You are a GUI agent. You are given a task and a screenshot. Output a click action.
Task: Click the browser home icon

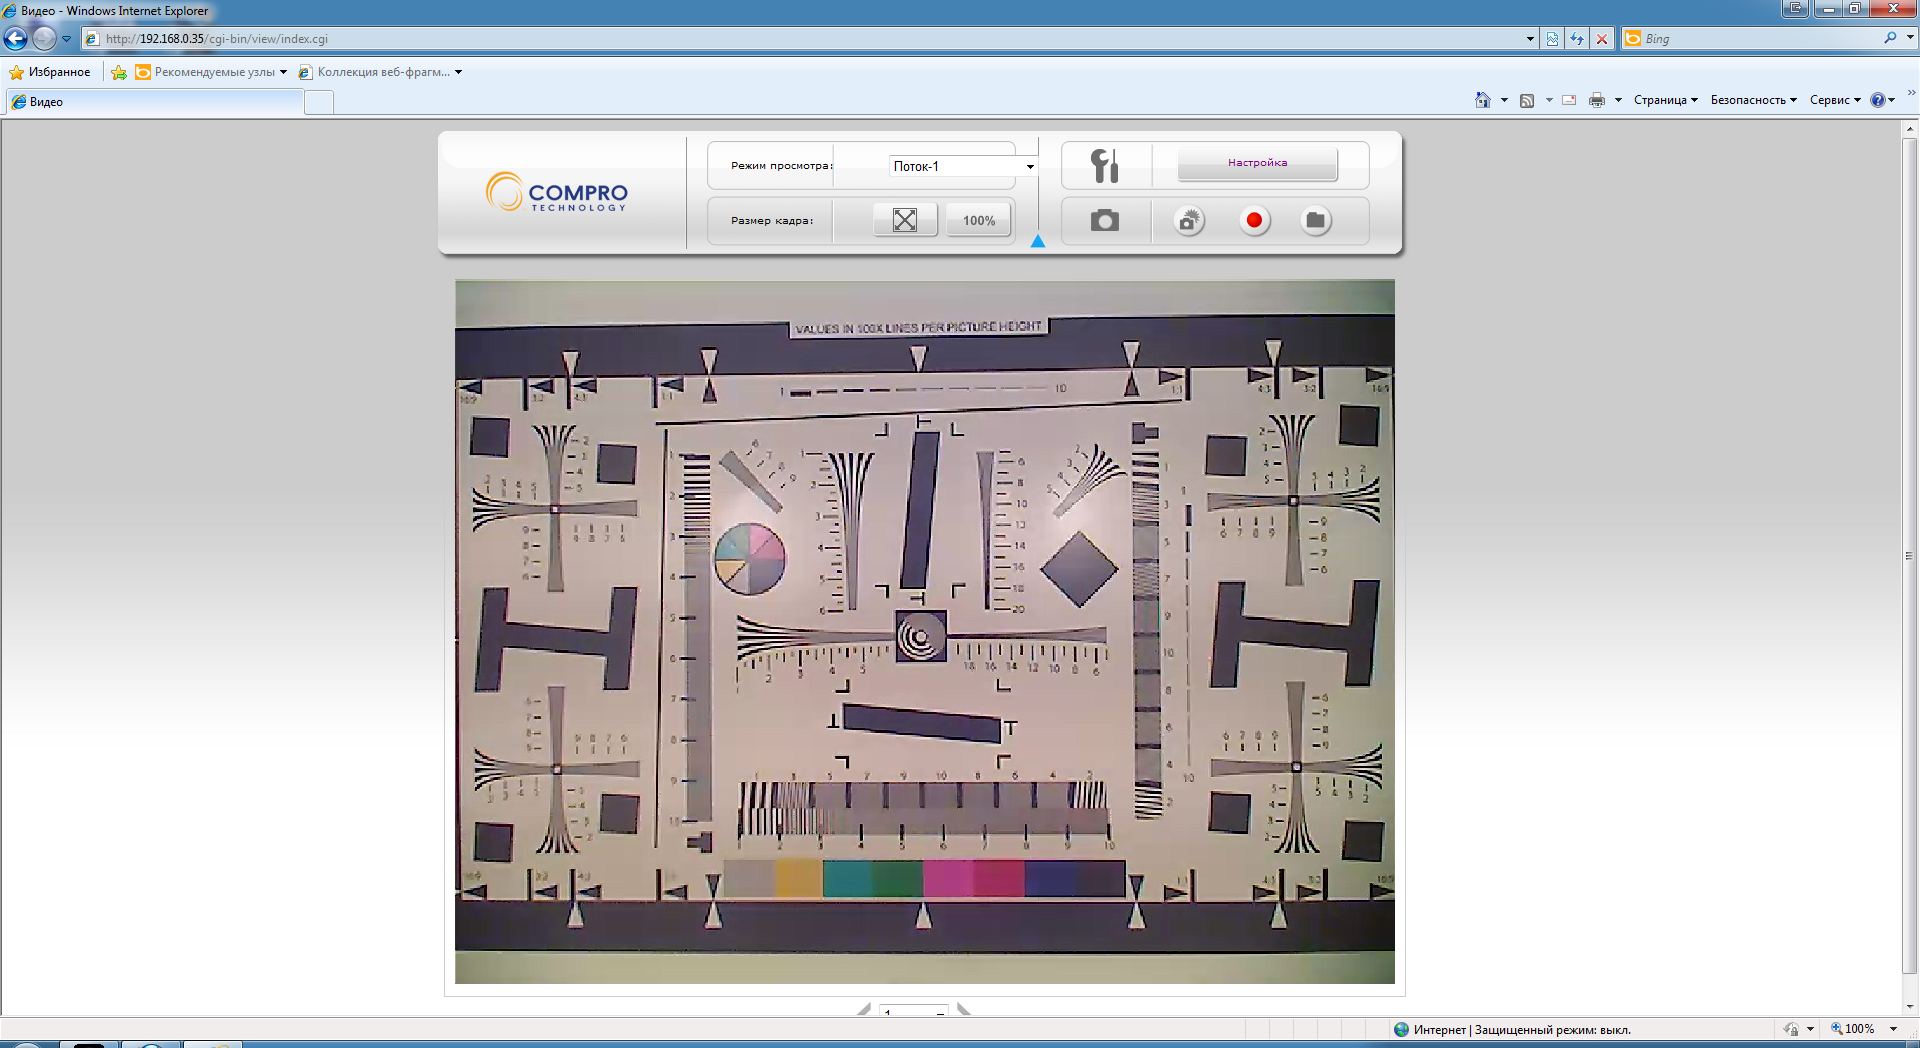[x=1482, y=100]
